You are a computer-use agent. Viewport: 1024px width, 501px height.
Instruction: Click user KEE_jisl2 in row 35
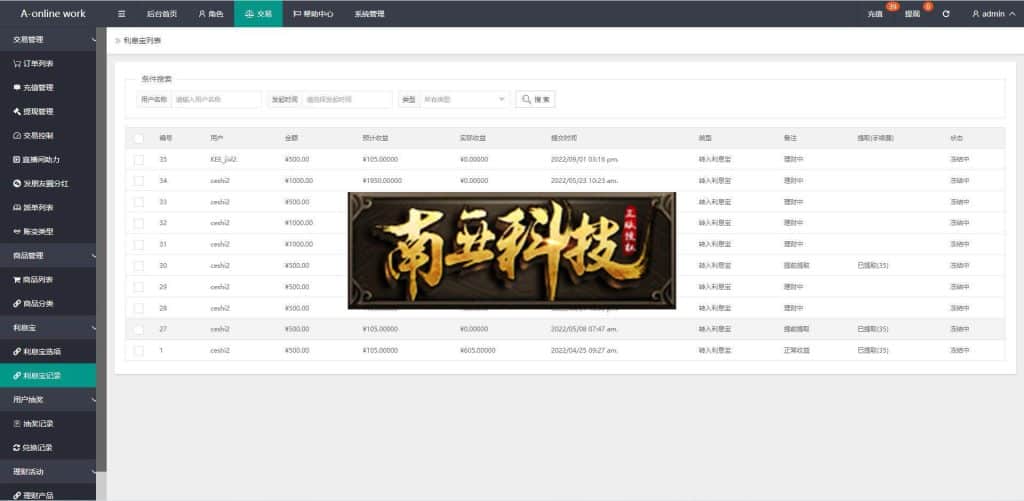click(222, 159)
